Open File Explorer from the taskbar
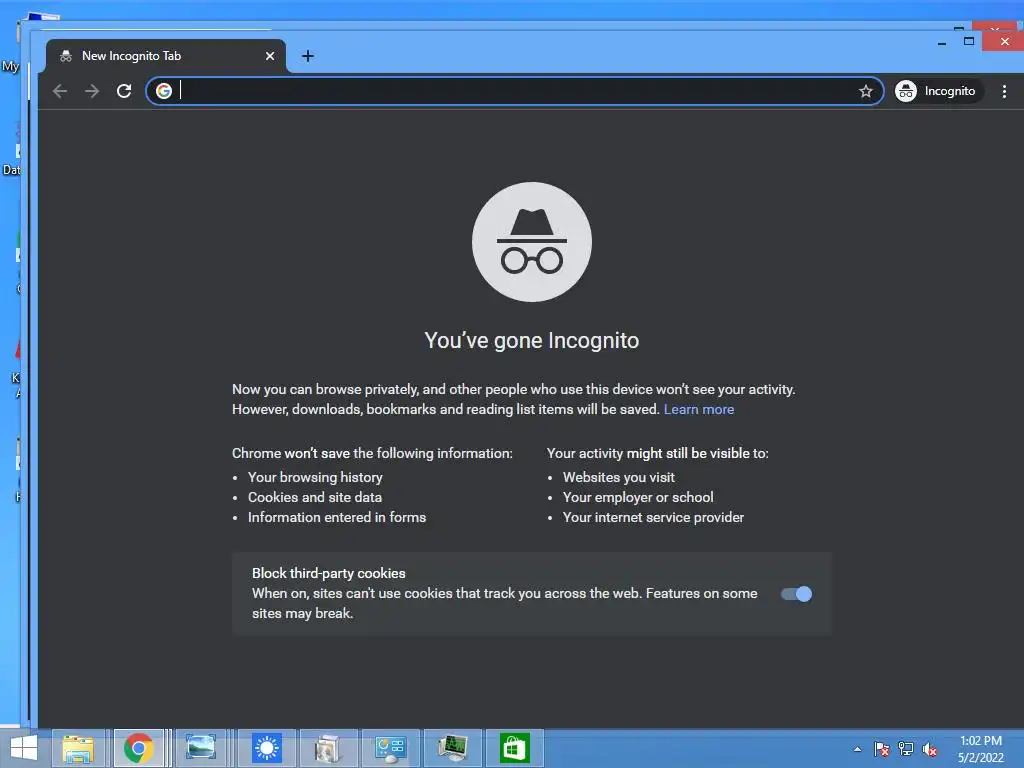Viewport: 1024px width, 768px height. (x=78, y=748)
